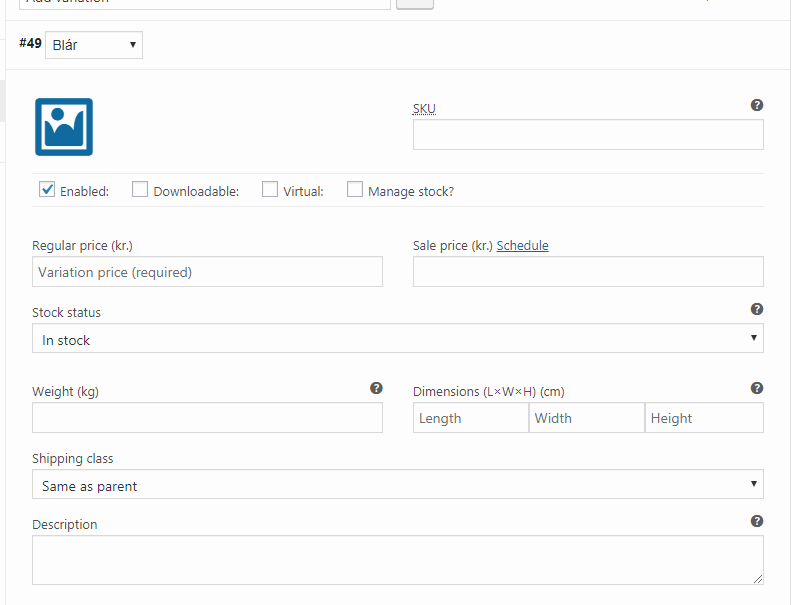Tick the Downloadable checkbox
Viewport: 791px width, 605px height.
(140, 189)
